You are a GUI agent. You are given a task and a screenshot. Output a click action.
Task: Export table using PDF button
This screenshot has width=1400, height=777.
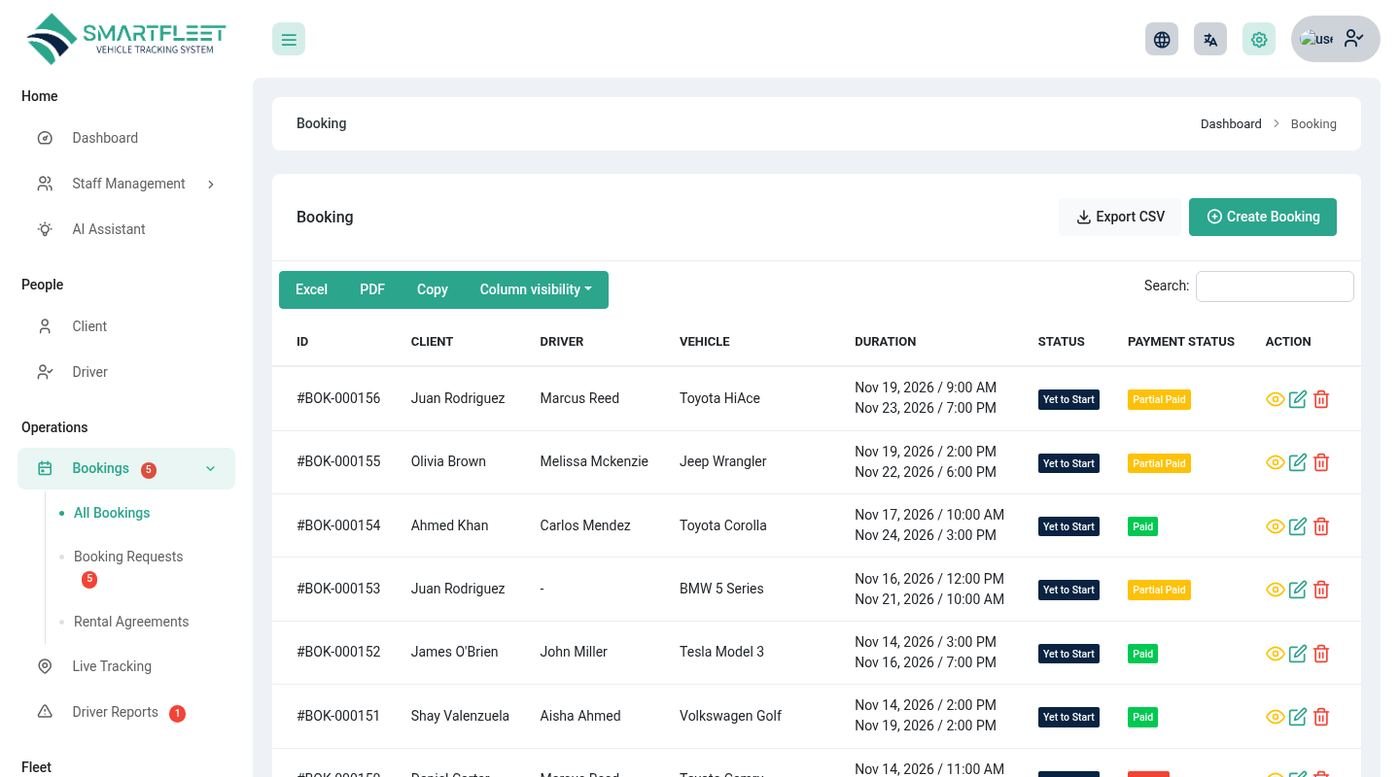(372, 289)
